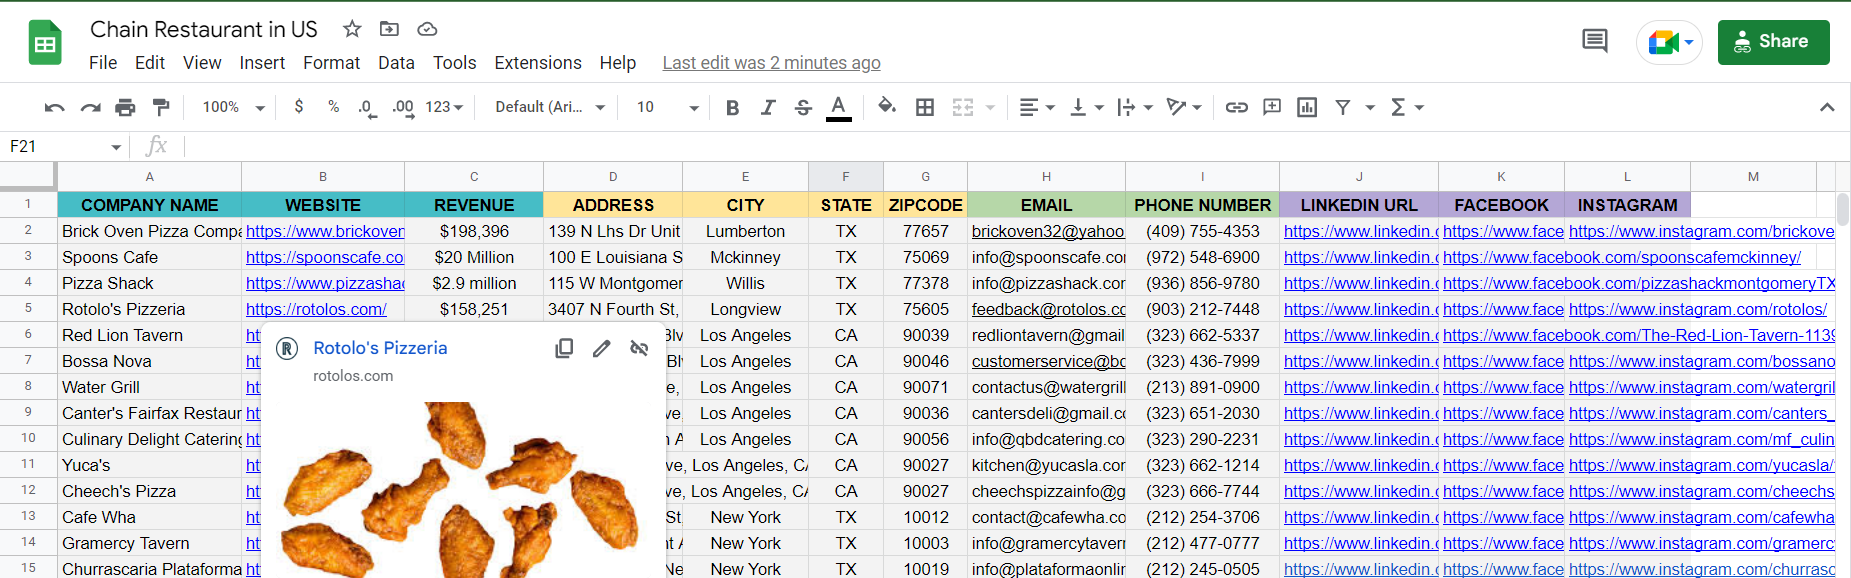Click the chicken wings preview thumbnail
Screen dimensions: 1851x578
click(x=463, y=490)
